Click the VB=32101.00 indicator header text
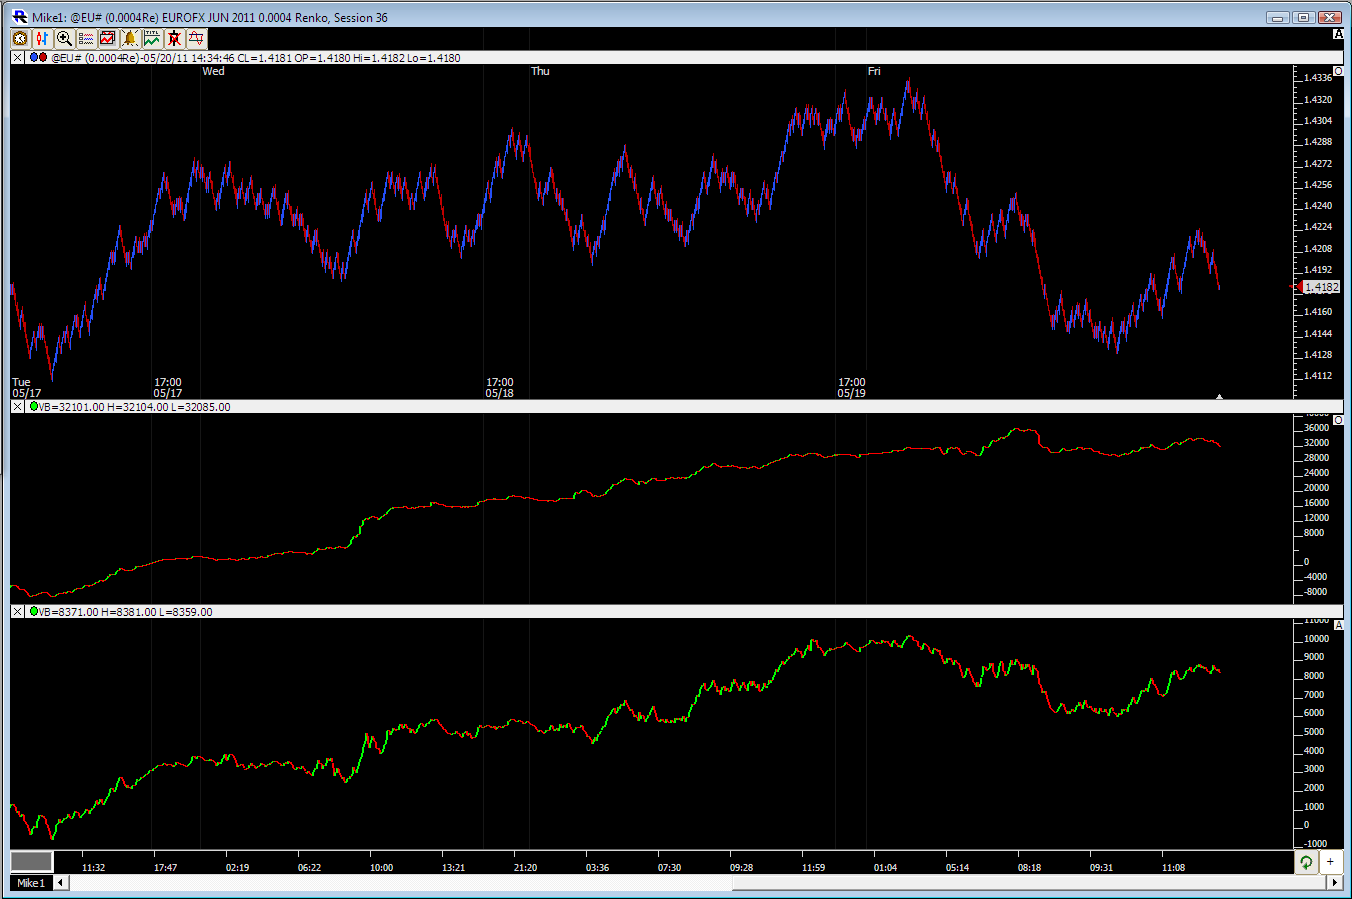Viewport: 1352px width, 899px height. 134,407
